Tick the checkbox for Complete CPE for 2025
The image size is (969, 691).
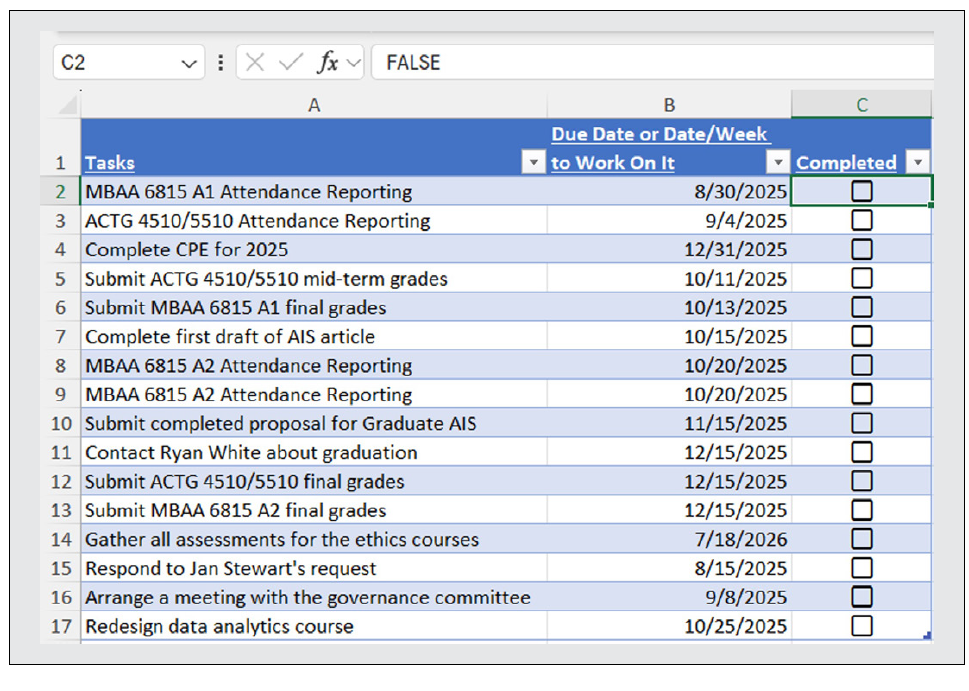coord(861,250)
